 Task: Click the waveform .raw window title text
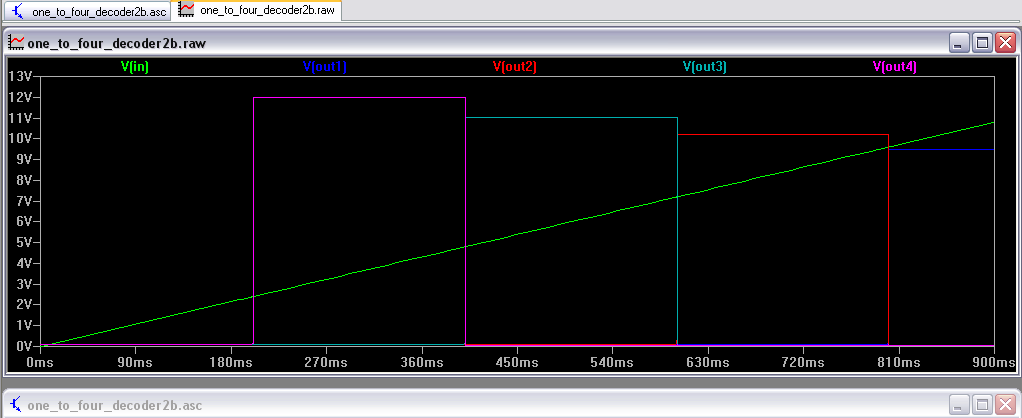pyautogui.click(x=117, y=44)
